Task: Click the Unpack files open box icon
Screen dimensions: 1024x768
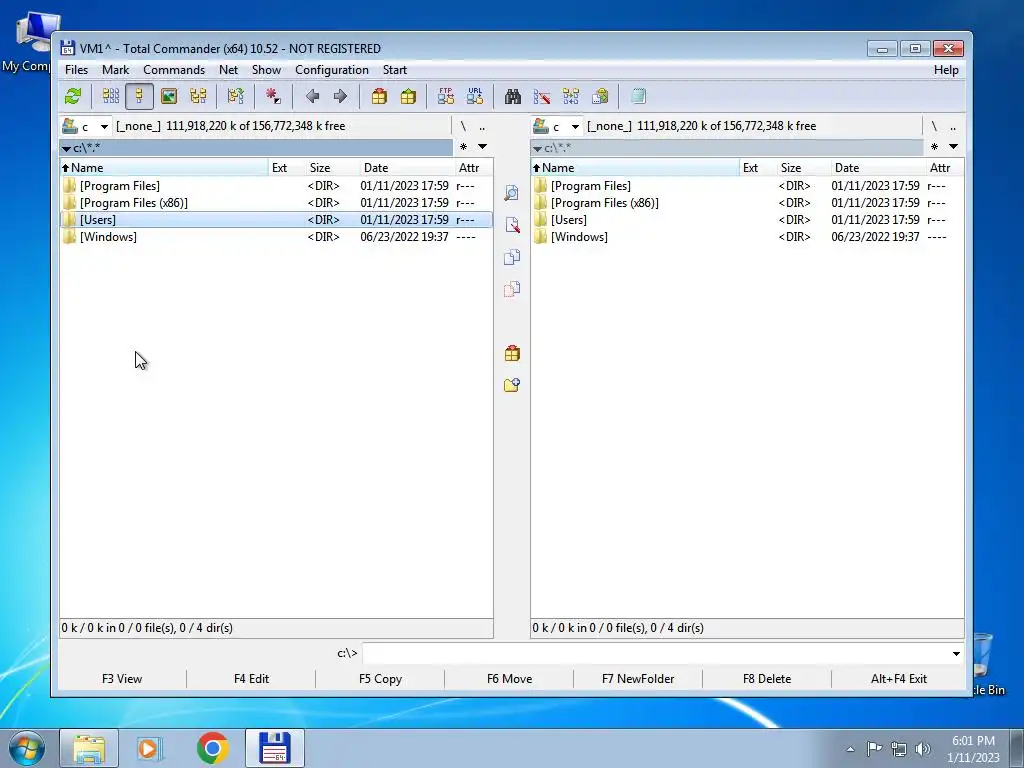Action: click(x=408, y=97)
